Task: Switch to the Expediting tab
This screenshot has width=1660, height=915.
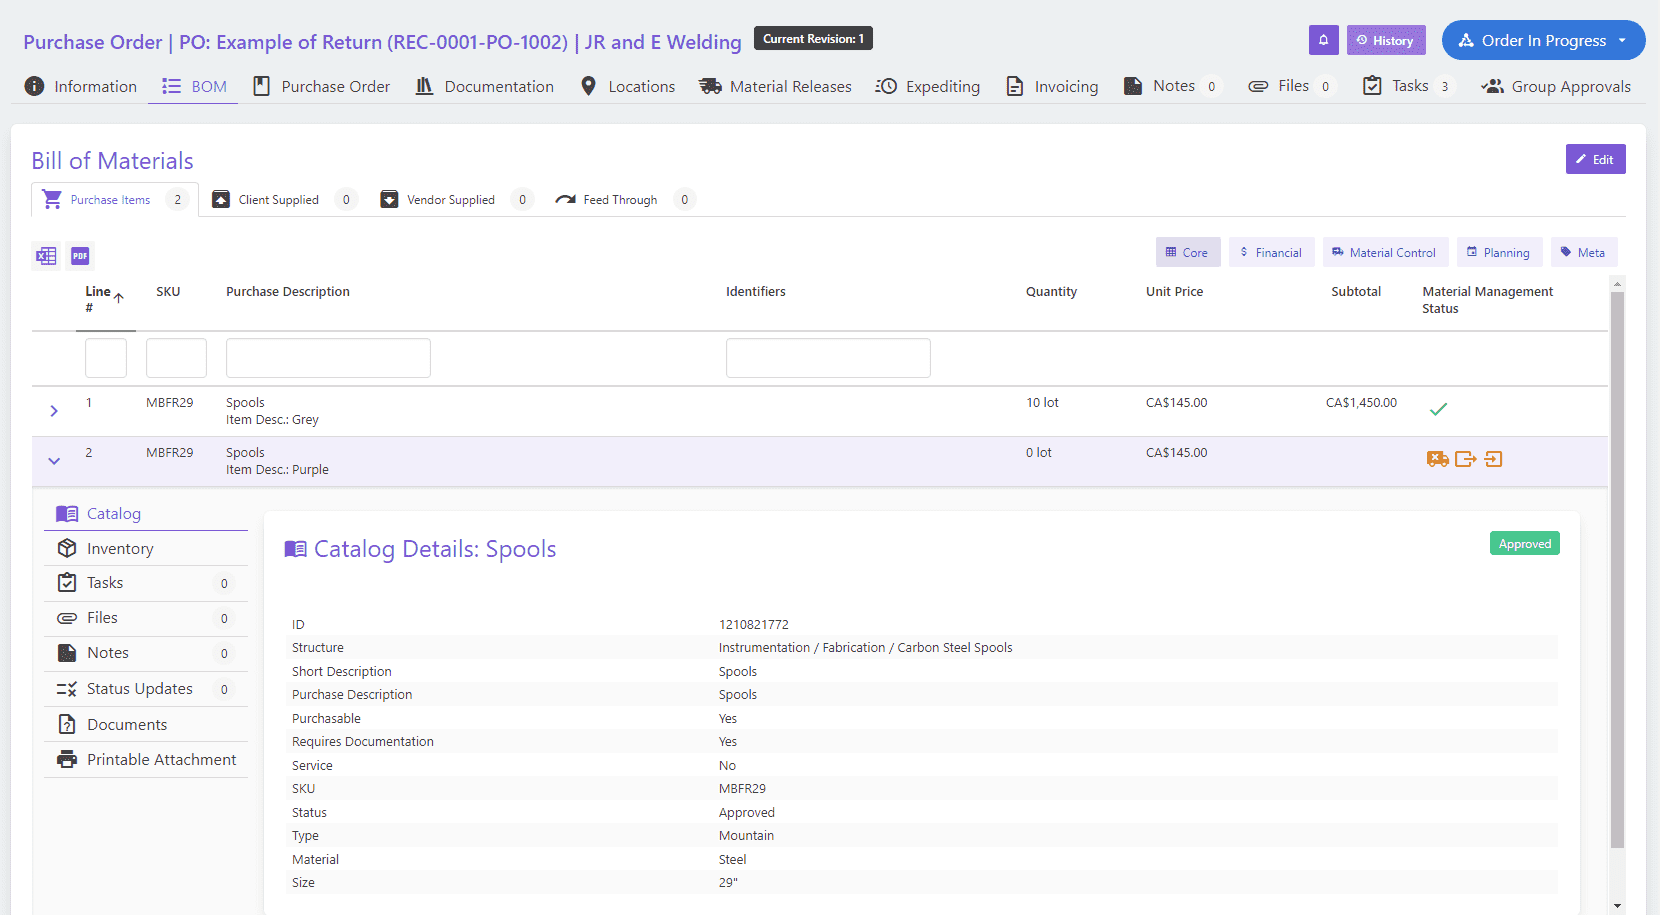Action: coord(928,86)
